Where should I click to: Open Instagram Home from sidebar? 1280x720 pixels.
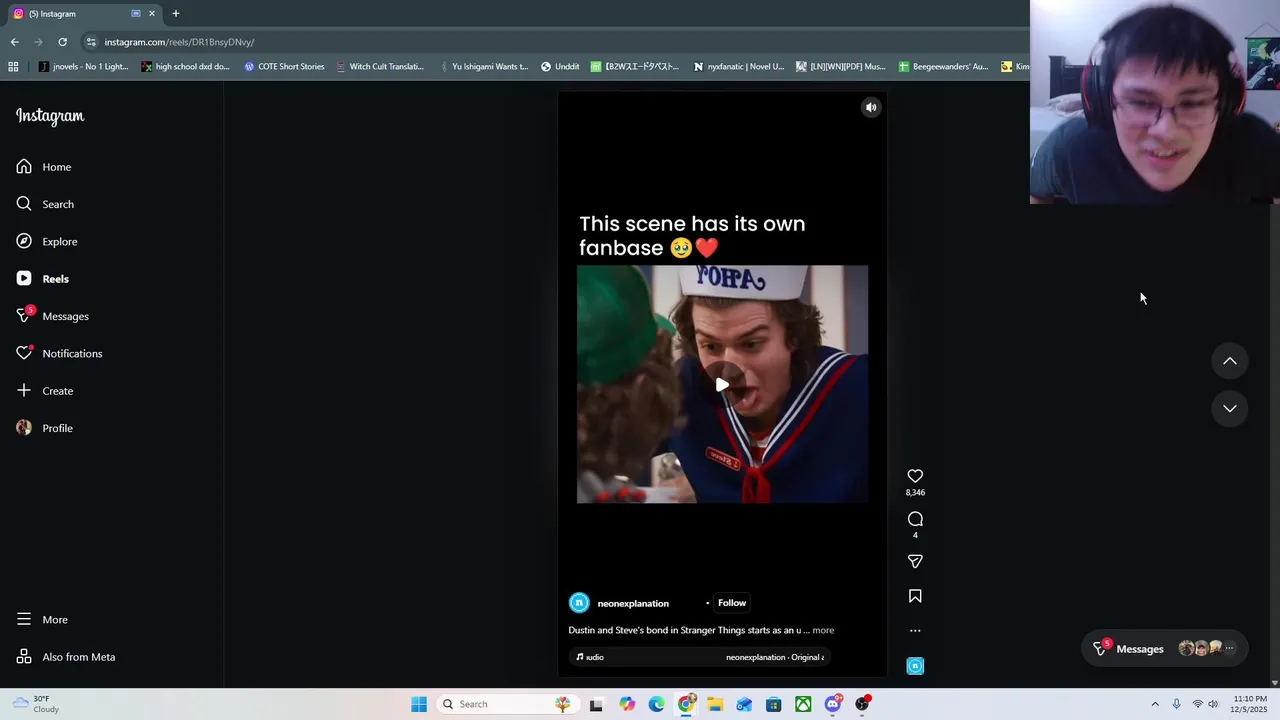point(44,167)
